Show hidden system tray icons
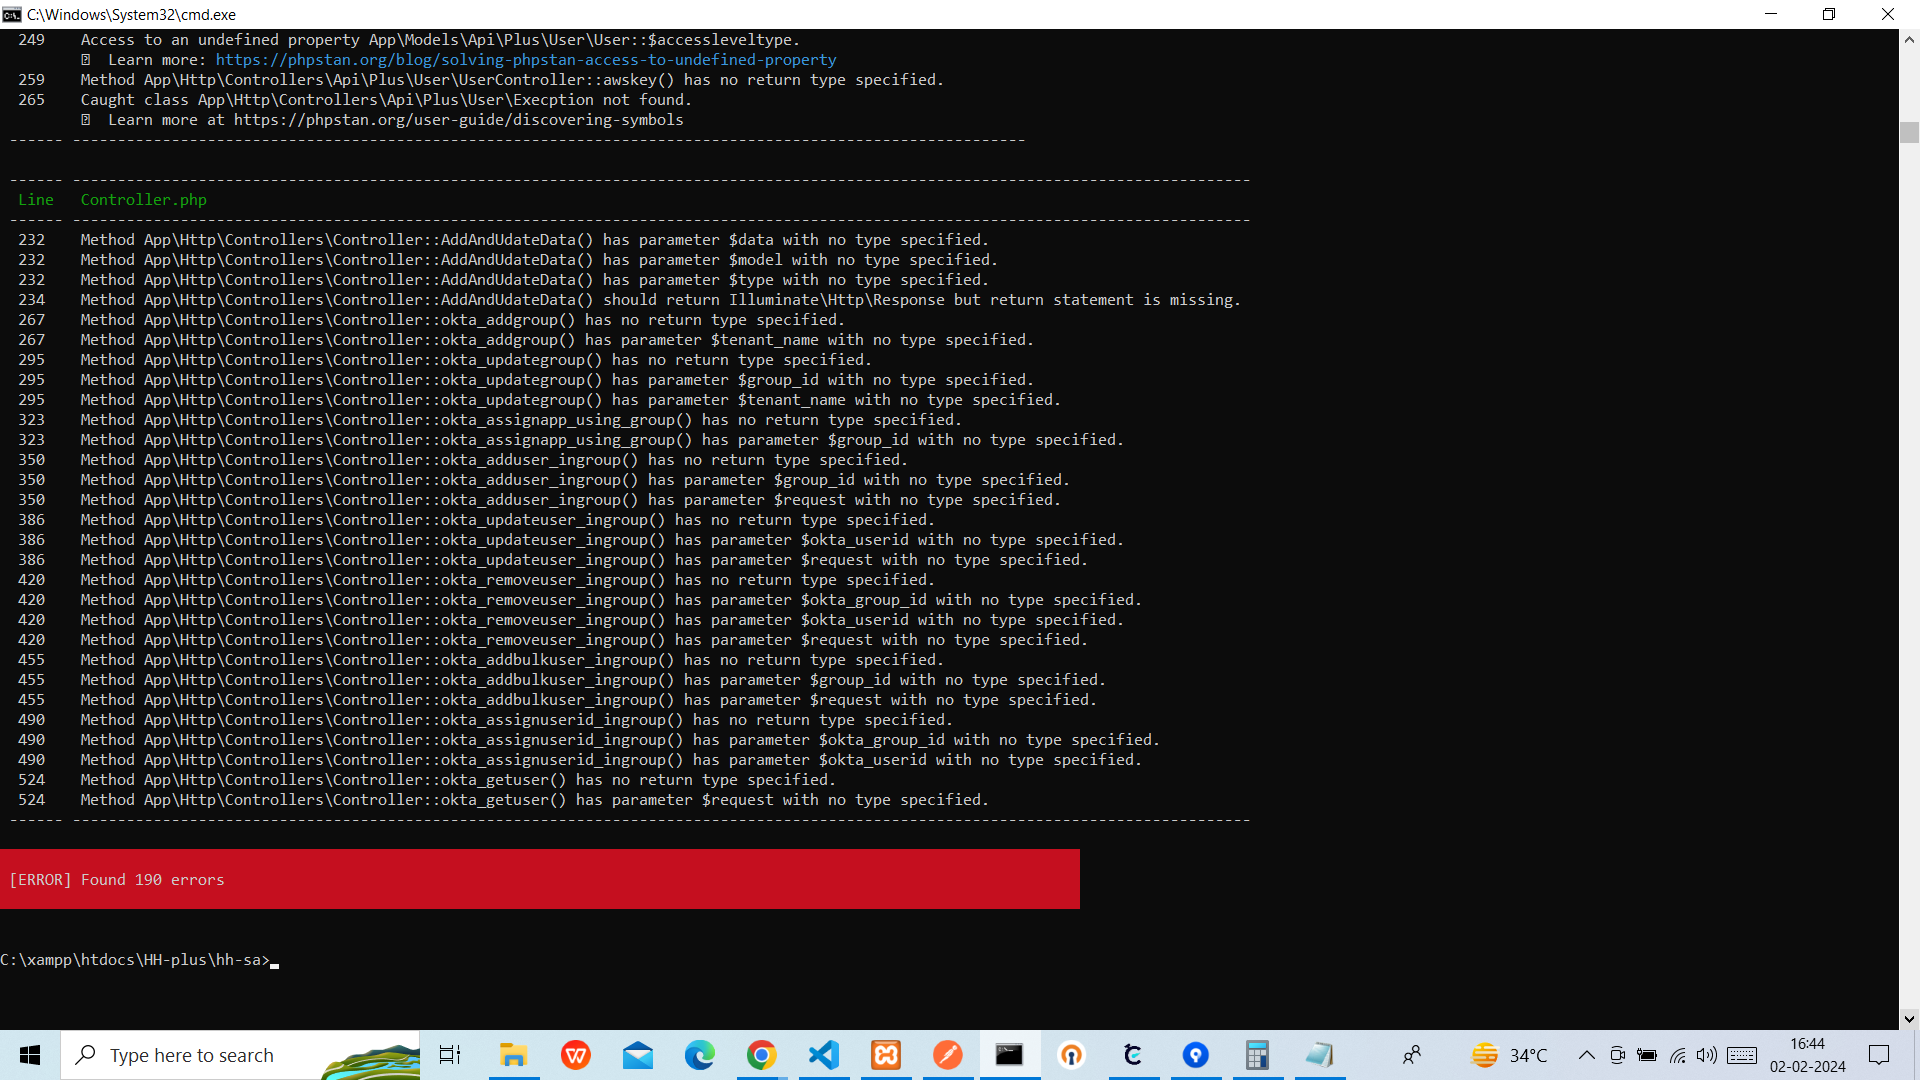This screenshot has height=1080, width=1920. 1587,1055
